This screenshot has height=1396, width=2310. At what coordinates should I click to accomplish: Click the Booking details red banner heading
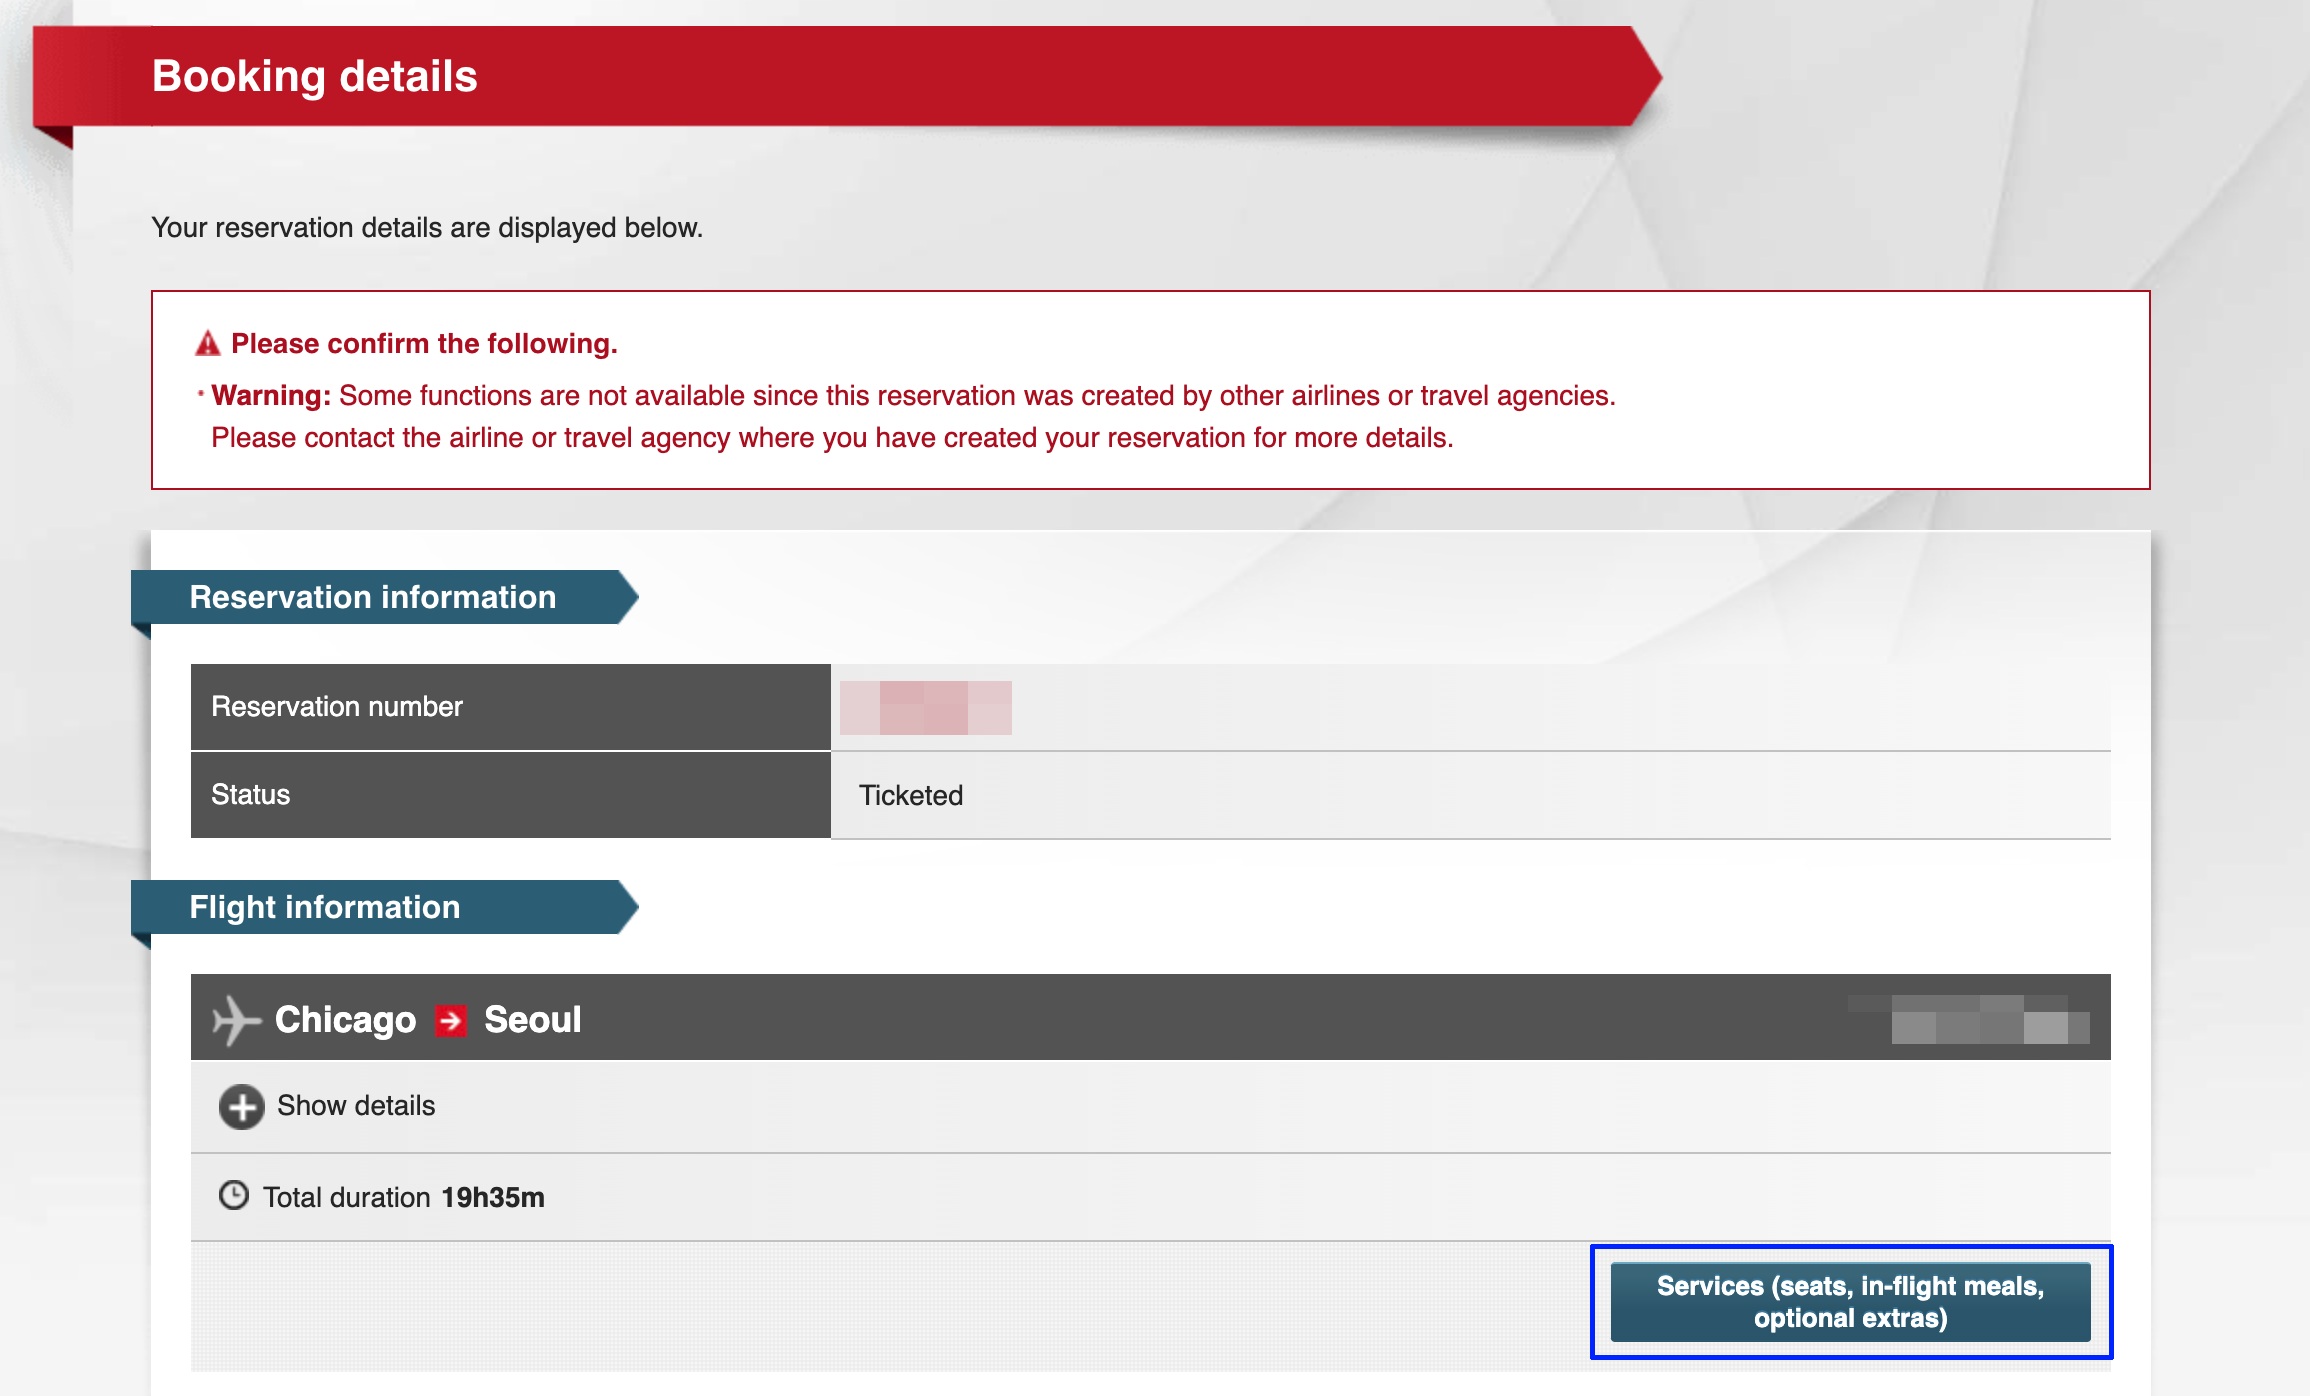[x=314, y=77]
